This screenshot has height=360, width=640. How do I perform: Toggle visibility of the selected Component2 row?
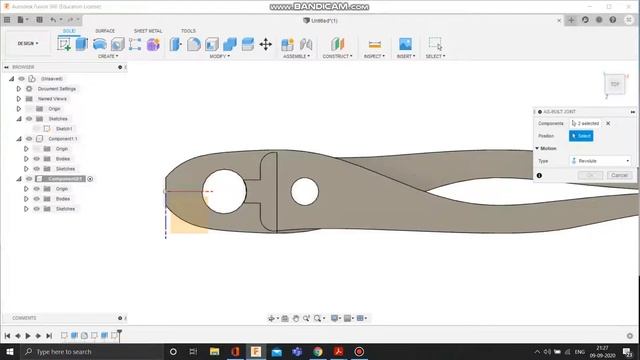coord(29,179)
